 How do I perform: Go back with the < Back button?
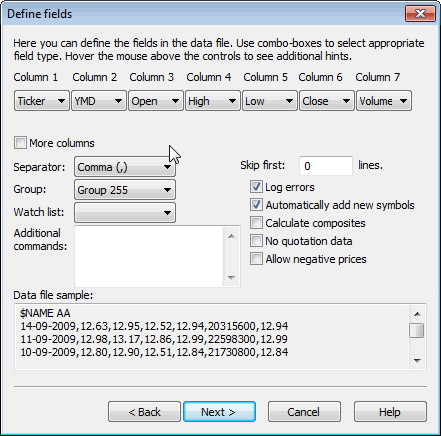click(x=144, y=412)
